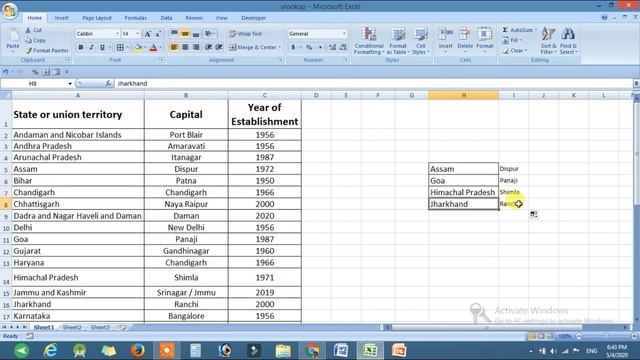Switch to the Page Layout tab

97,18
